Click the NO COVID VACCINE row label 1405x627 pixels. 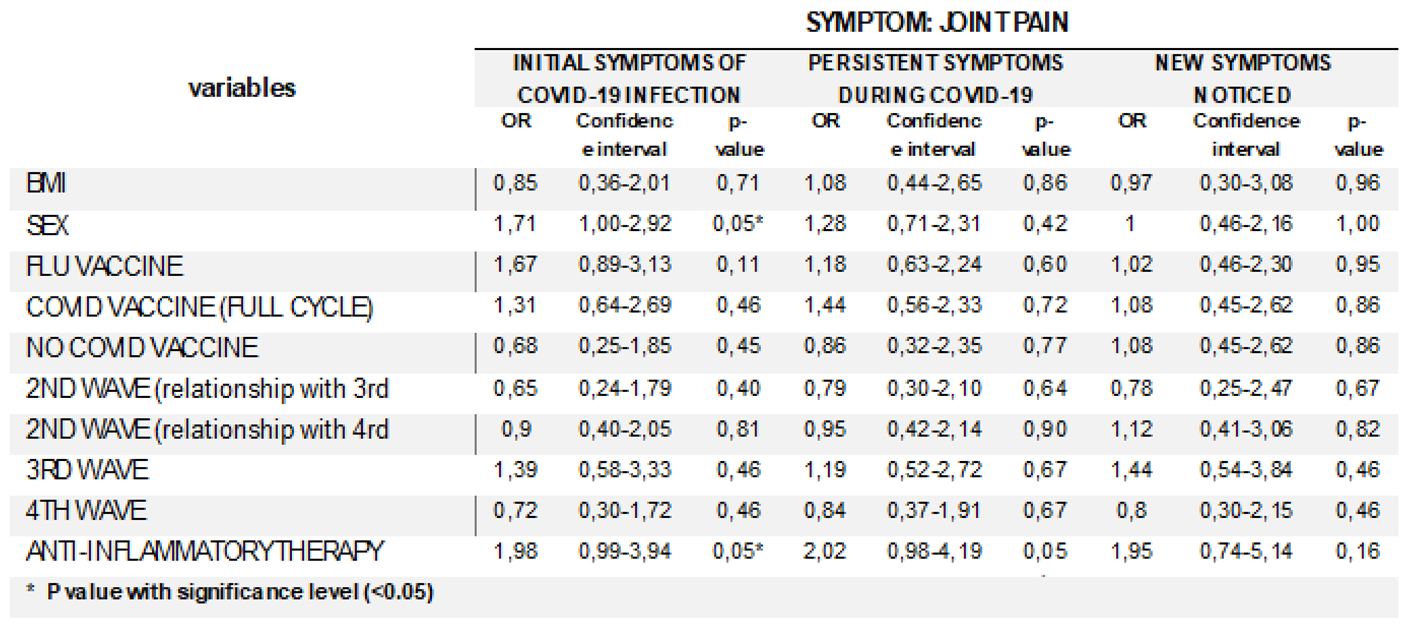click(x=142, y=348)
